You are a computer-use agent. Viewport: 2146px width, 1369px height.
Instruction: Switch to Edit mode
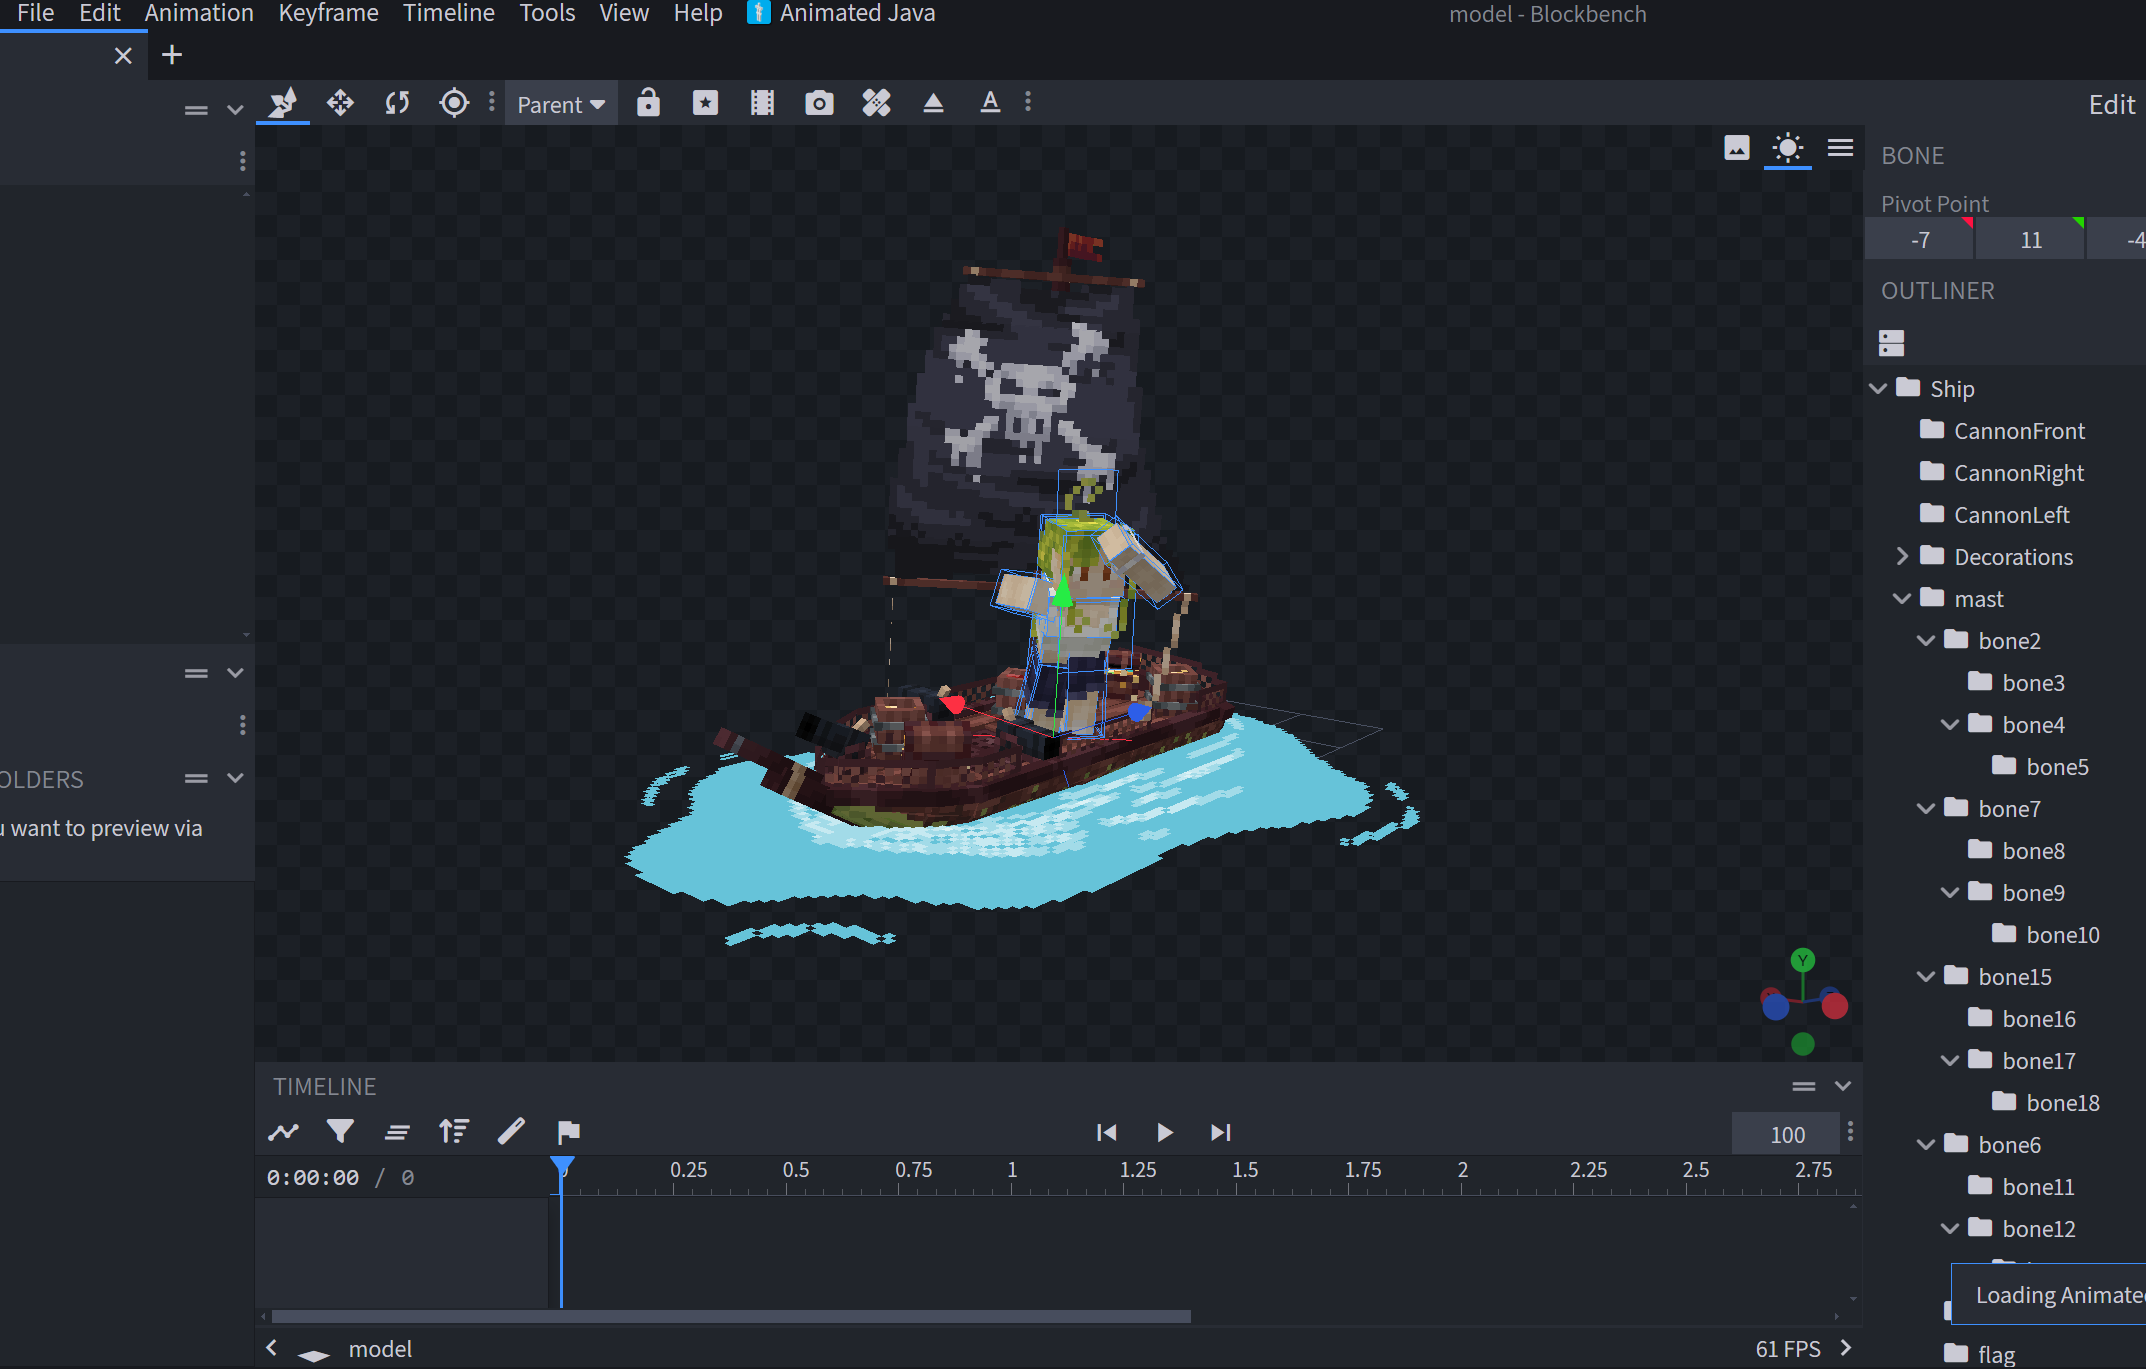click(2111, 104)
